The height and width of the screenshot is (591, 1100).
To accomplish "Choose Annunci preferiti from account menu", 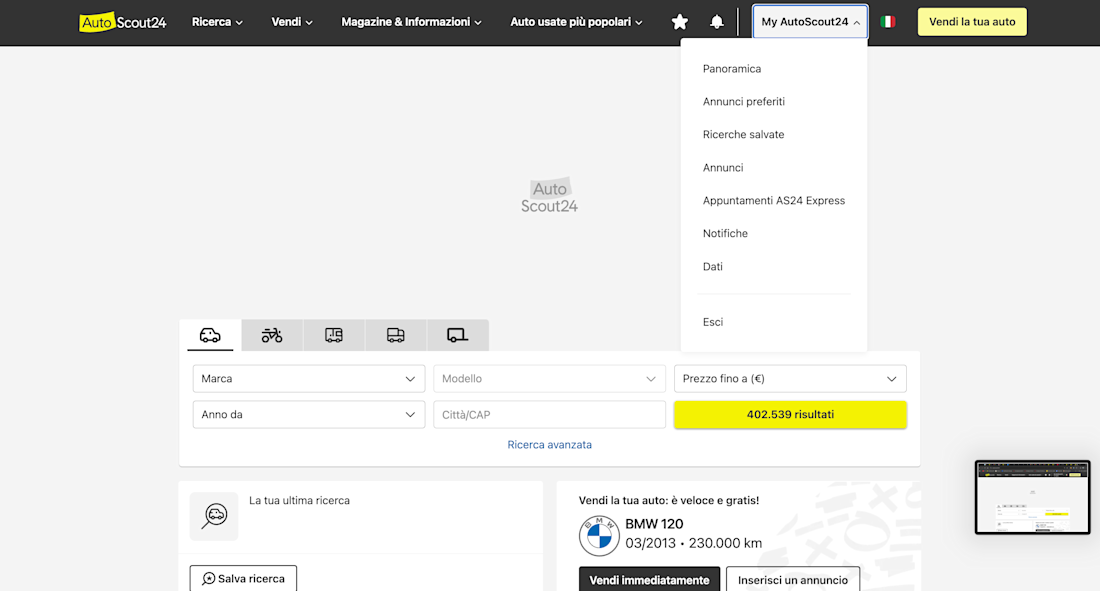I will pyautogui.click(x=744, y=102).
